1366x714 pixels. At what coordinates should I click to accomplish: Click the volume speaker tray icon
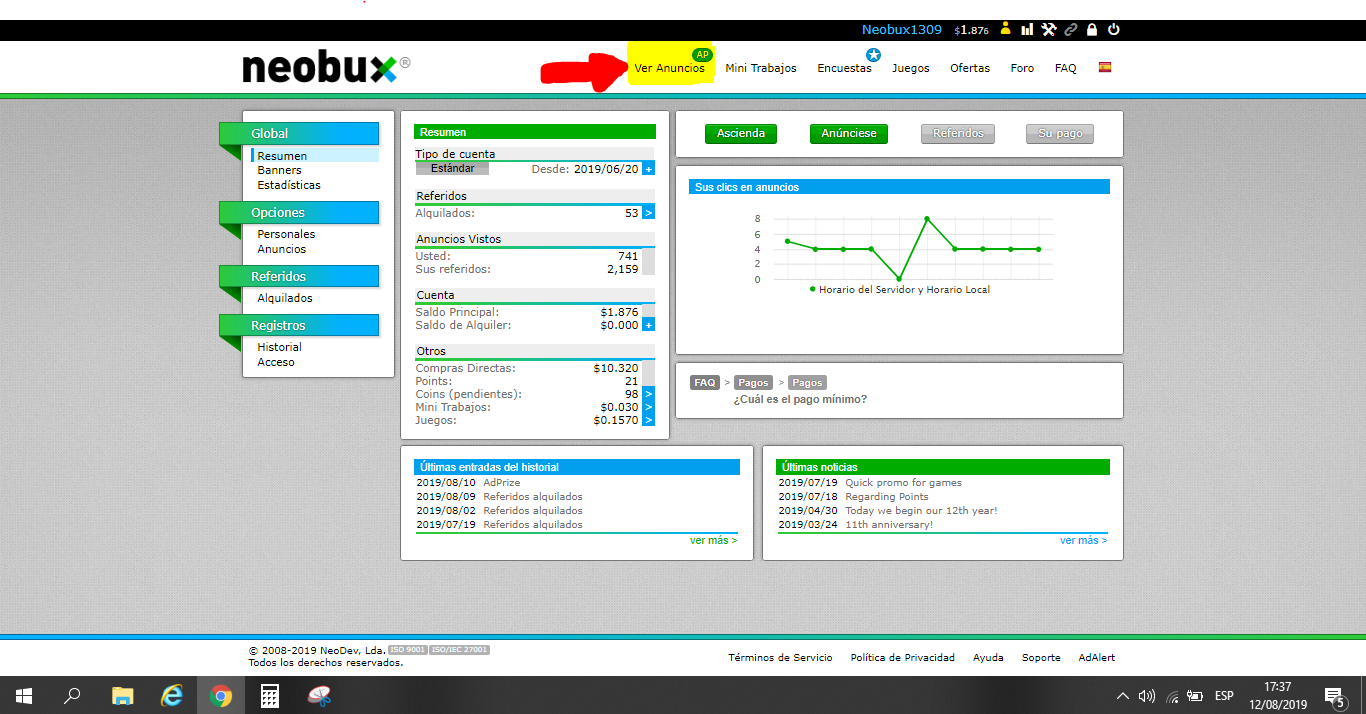click(1147, 696)
